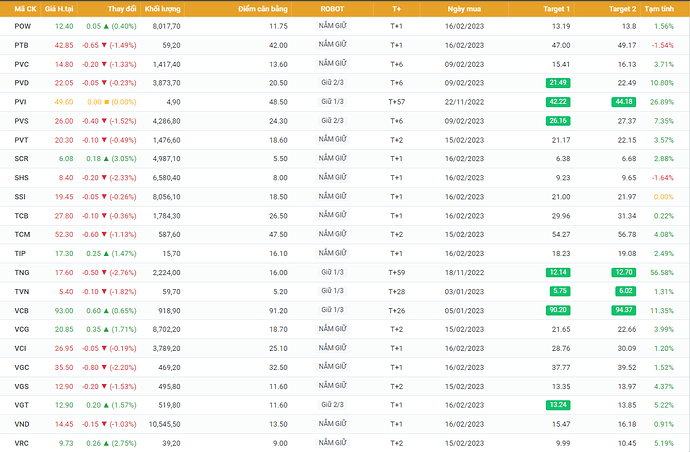Sort by Tạm tính column header
This screenshot has width=690, height=452.
(659, 8)
